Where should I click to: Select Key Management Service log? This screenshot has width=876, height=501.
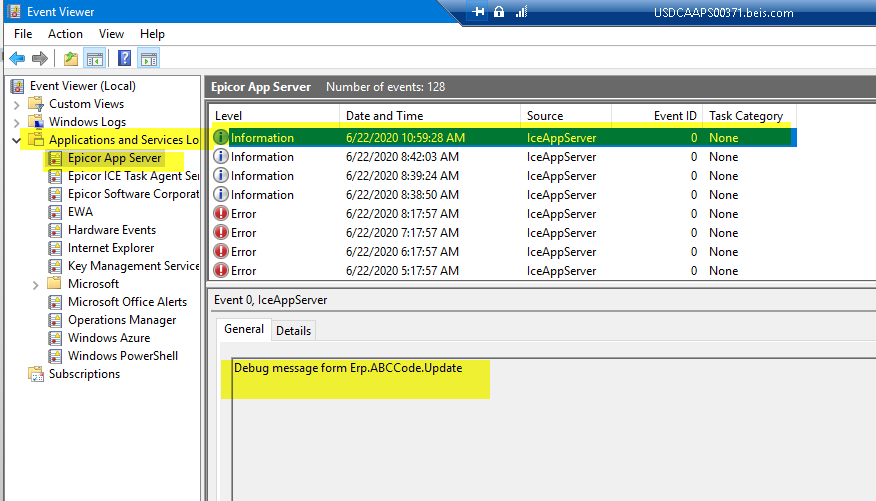click(134, 266)
